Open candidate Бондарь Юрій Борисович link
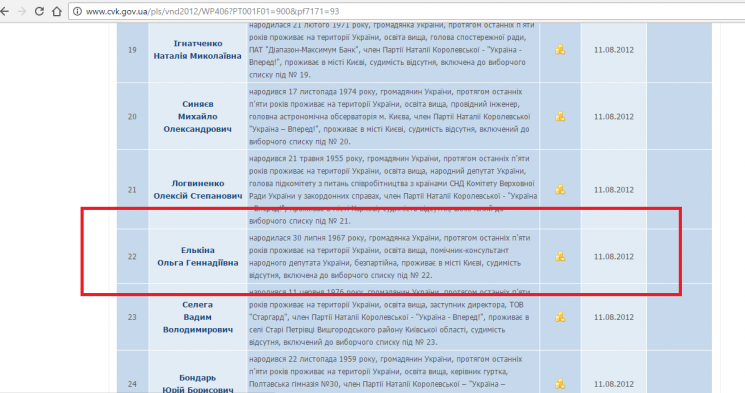 [198, 383]
